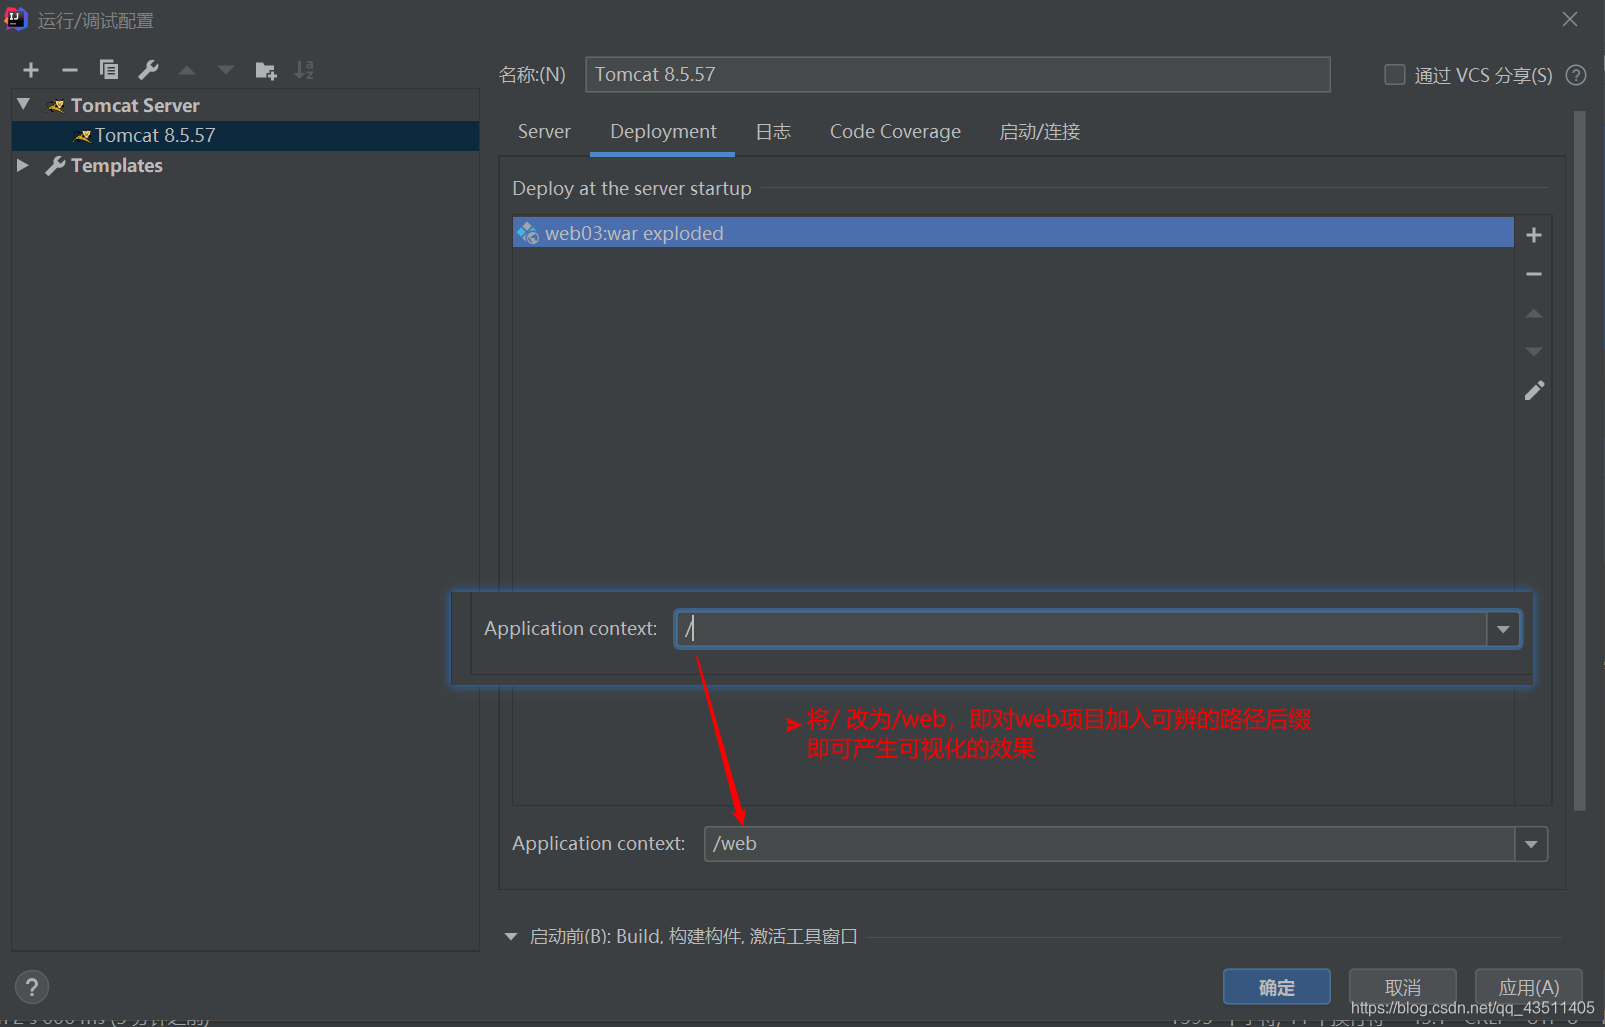Confirm changes with the 确定 button
This screenshot has height=1027, width=1605.
(x=1276, y=986)
